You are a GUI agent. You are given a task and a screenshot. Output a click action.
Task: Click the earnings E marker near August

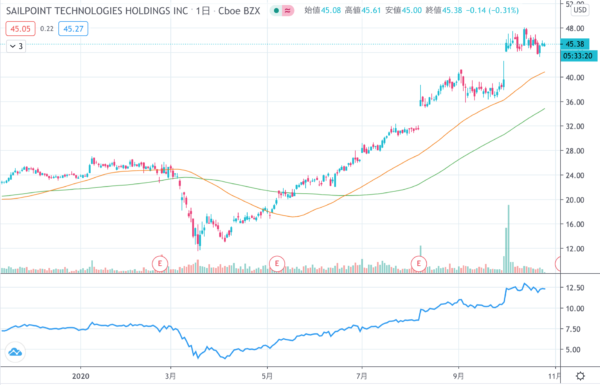coord(419,263)
